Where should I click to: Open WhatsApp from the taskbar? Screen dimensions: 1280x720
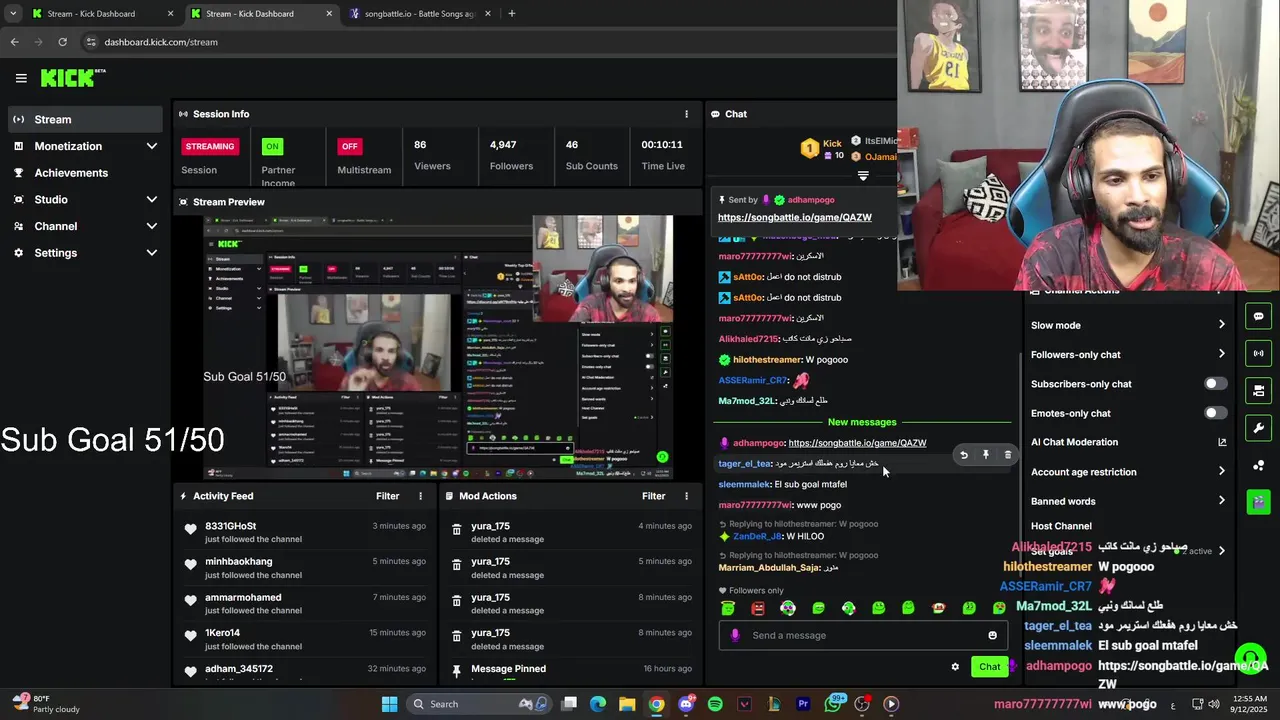click(833, 704)
